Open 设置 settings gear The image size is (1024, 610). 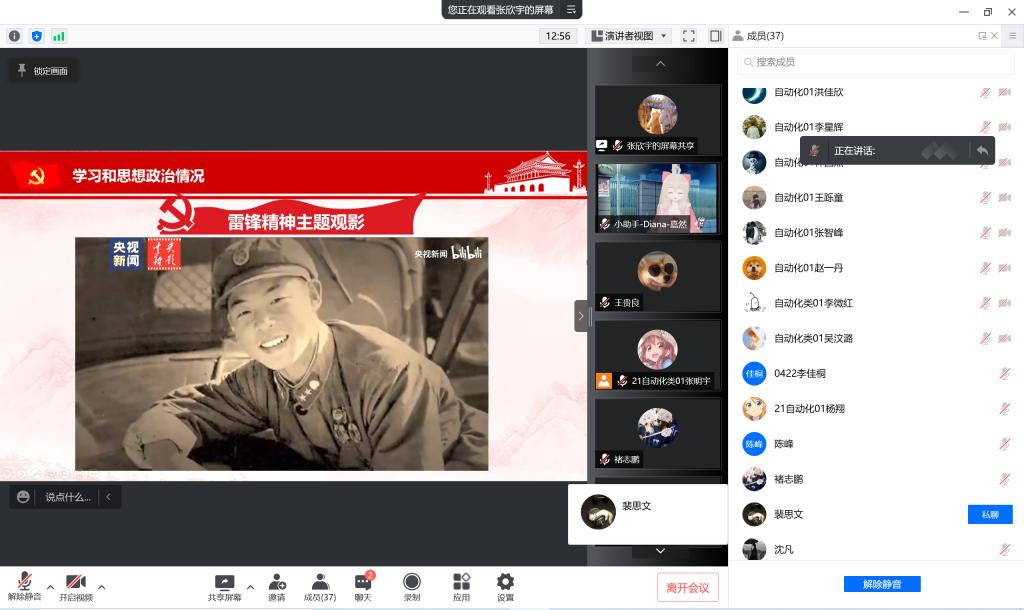505,586
